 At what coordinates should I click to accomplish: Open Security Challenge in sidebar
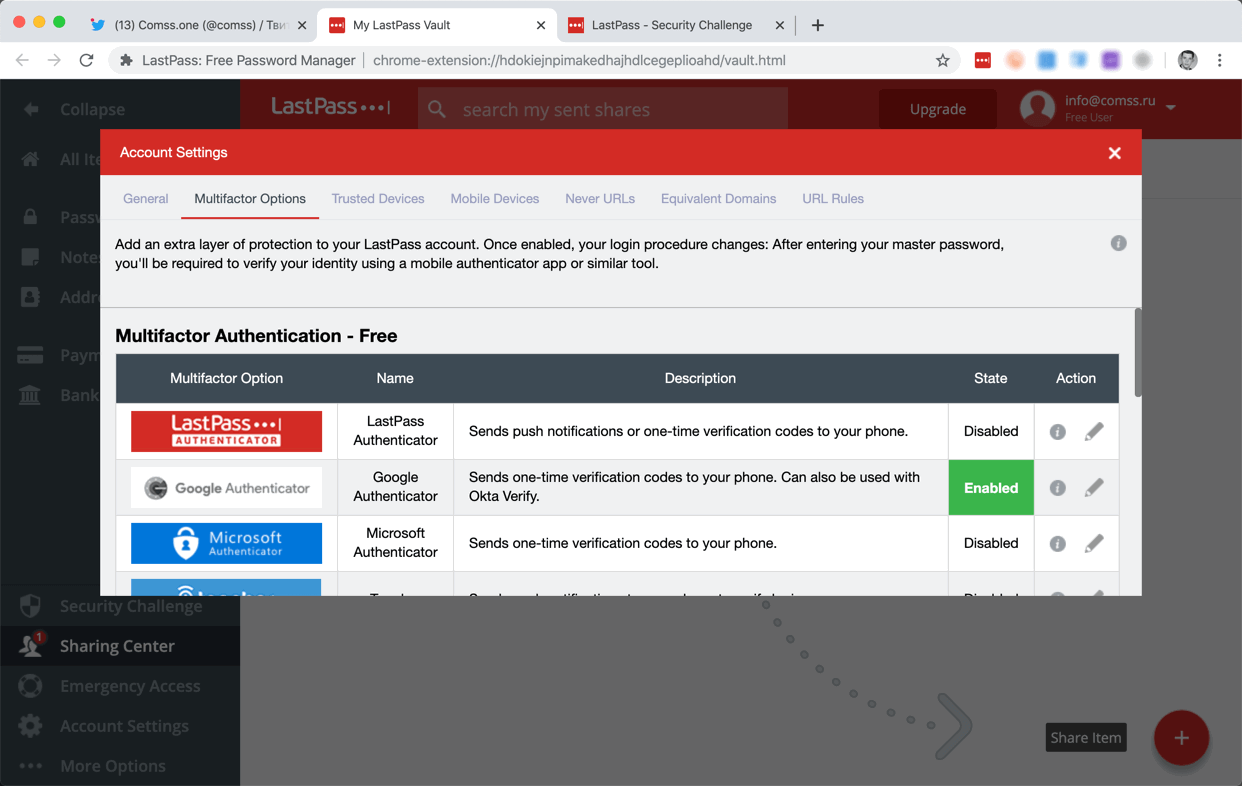[120, 606]
